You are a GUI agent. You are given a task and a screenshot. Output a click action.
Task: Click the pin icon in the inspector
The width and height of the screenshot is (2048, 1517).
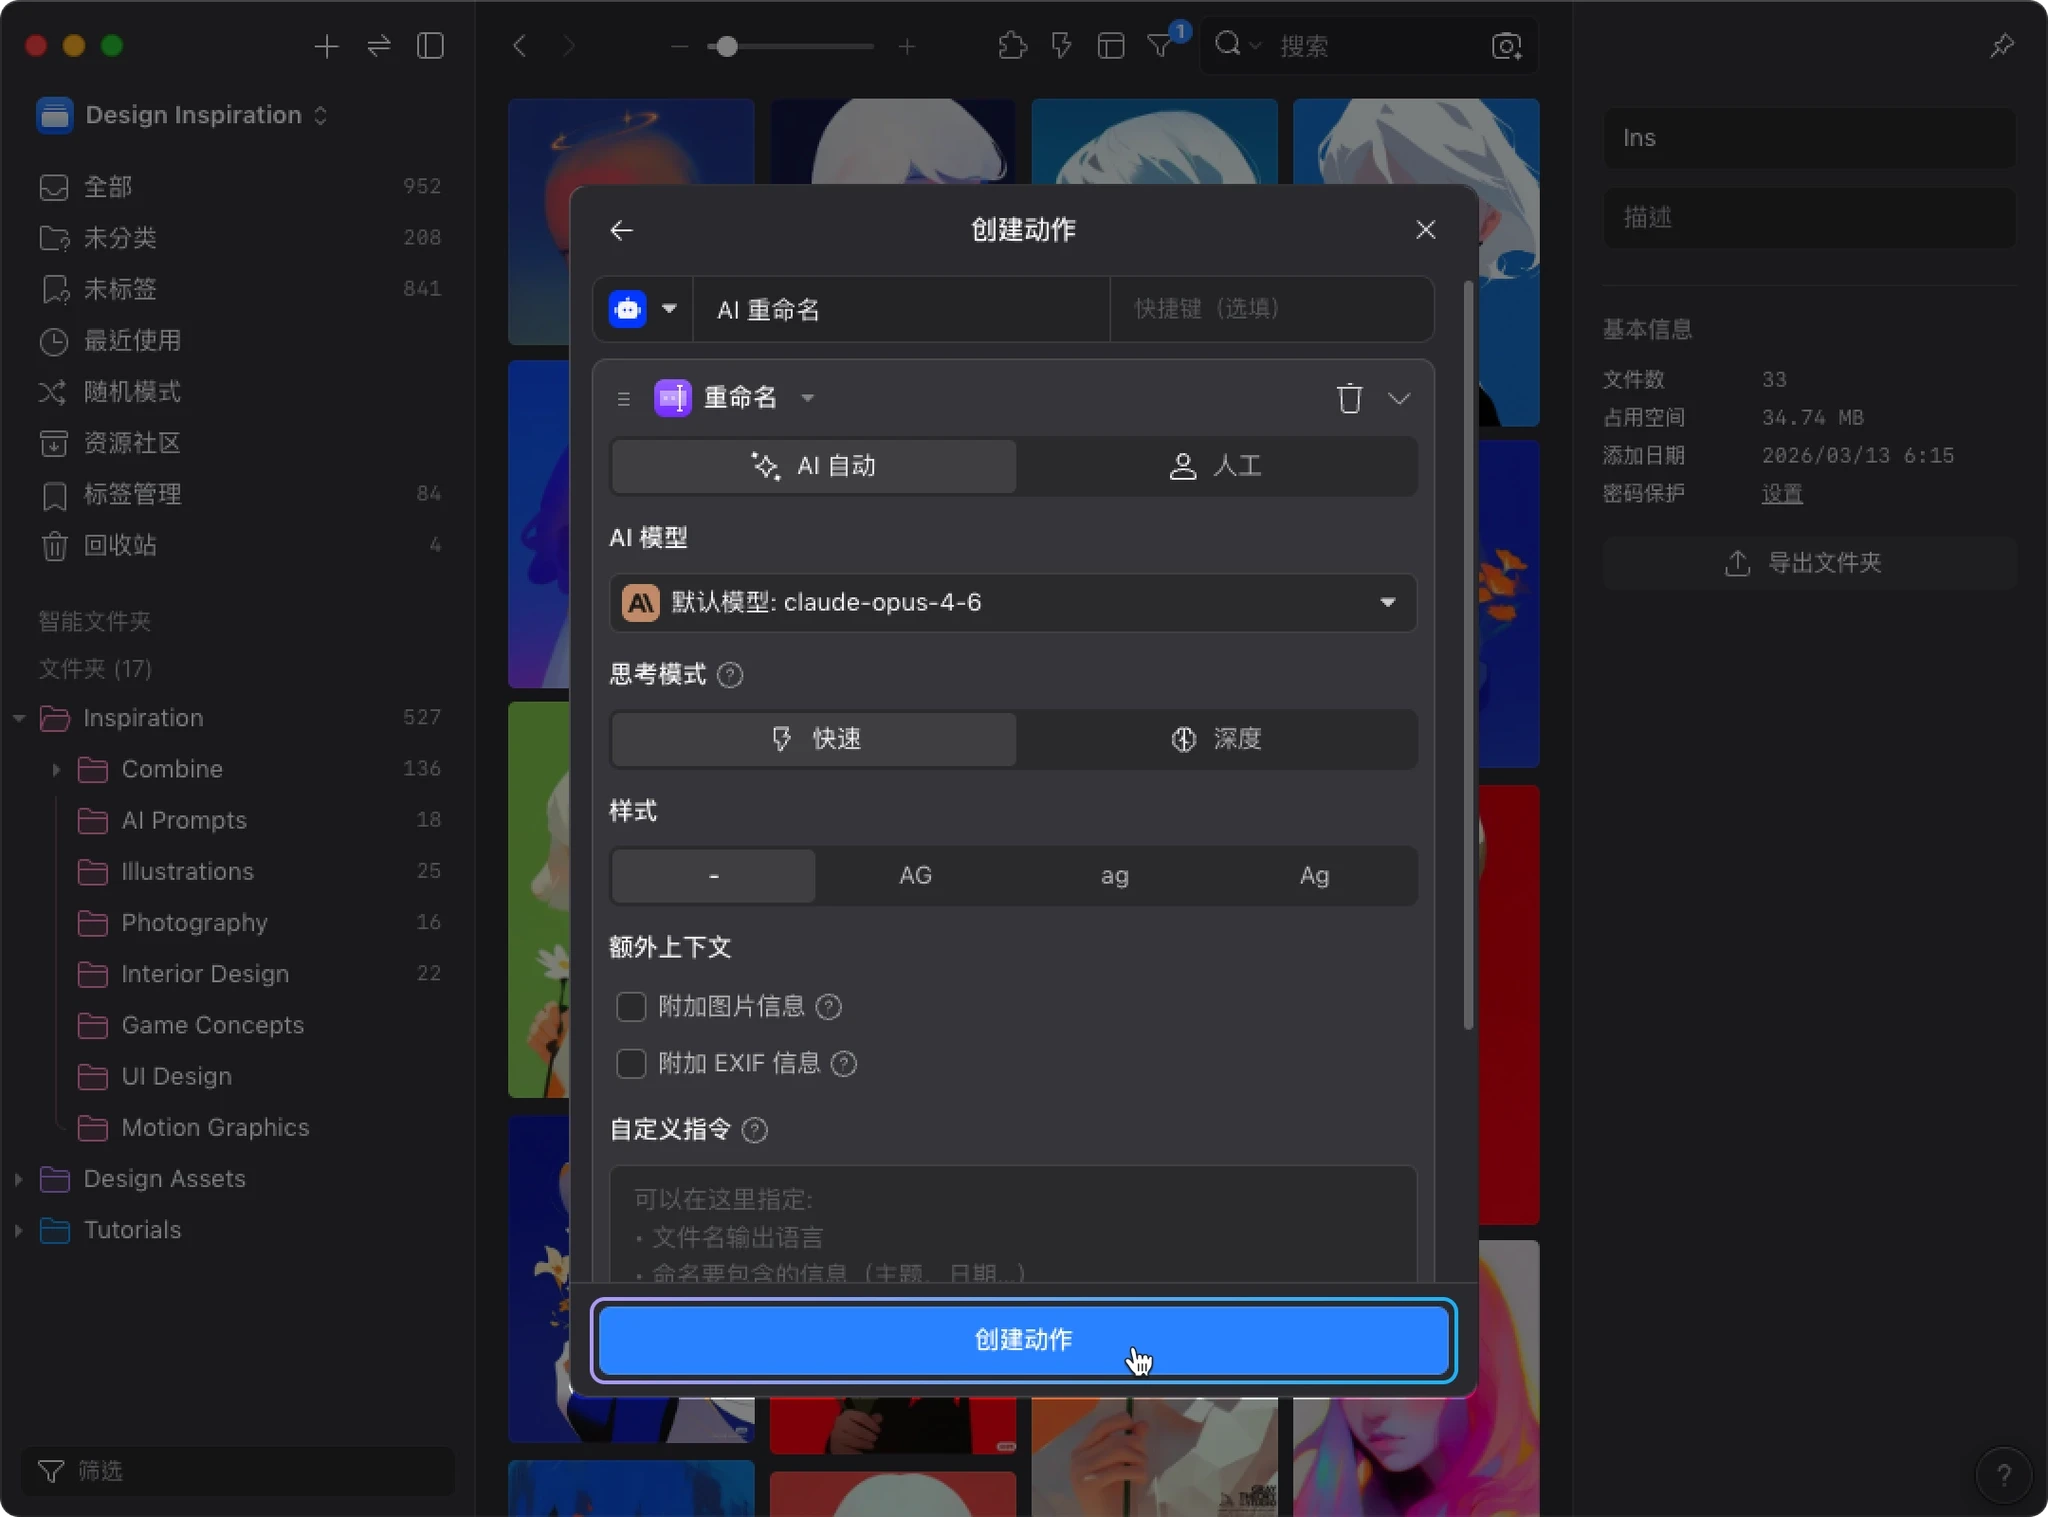click(2001, 46)
